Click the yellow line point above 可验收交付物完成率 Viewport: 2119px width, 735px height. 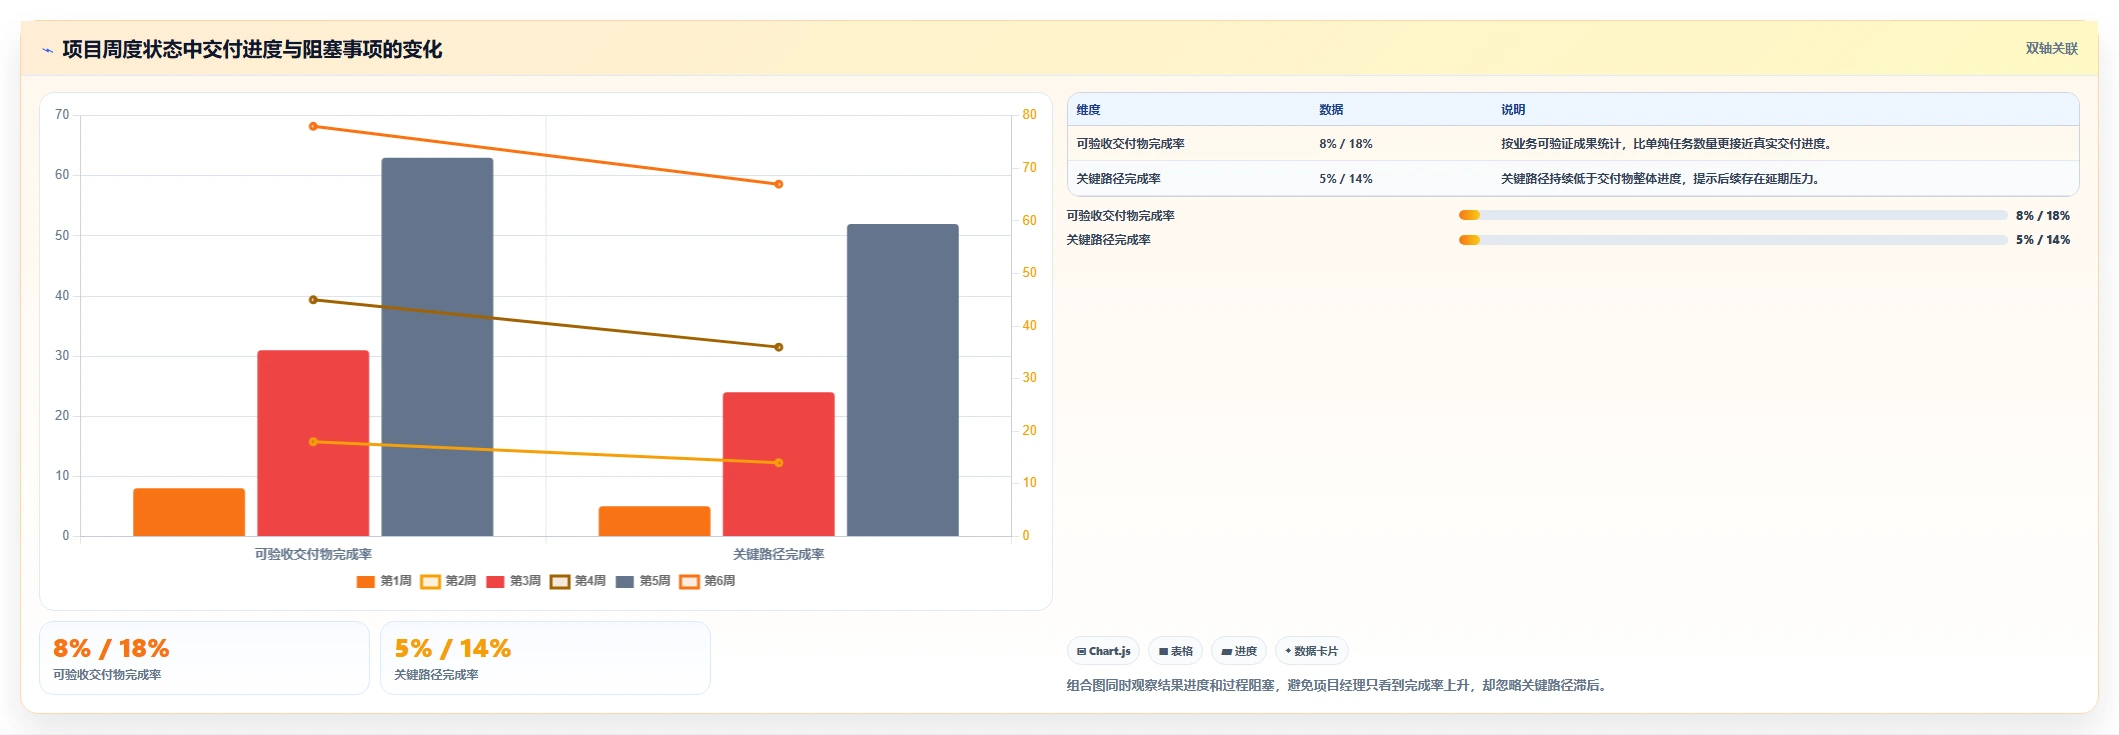[x=313, y=442]
